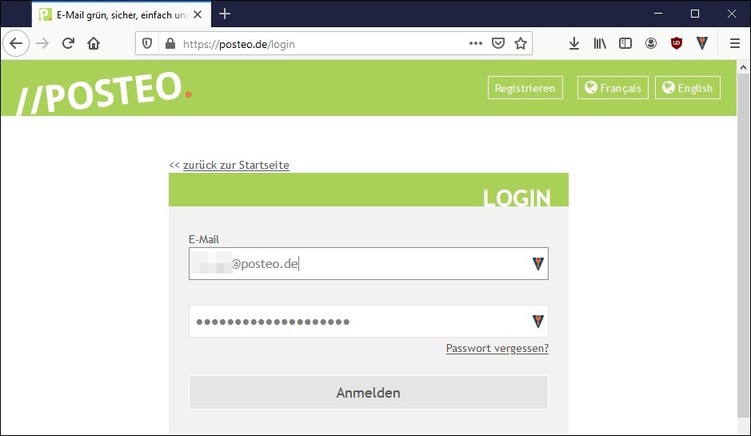Open password manager icon in E-Mail field
The image size is (751, 436).
click(538, 264)
